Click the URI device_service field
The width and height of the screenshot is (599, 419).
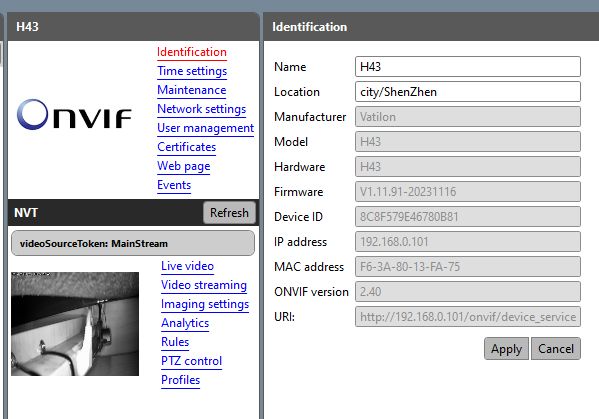point(468,317)
